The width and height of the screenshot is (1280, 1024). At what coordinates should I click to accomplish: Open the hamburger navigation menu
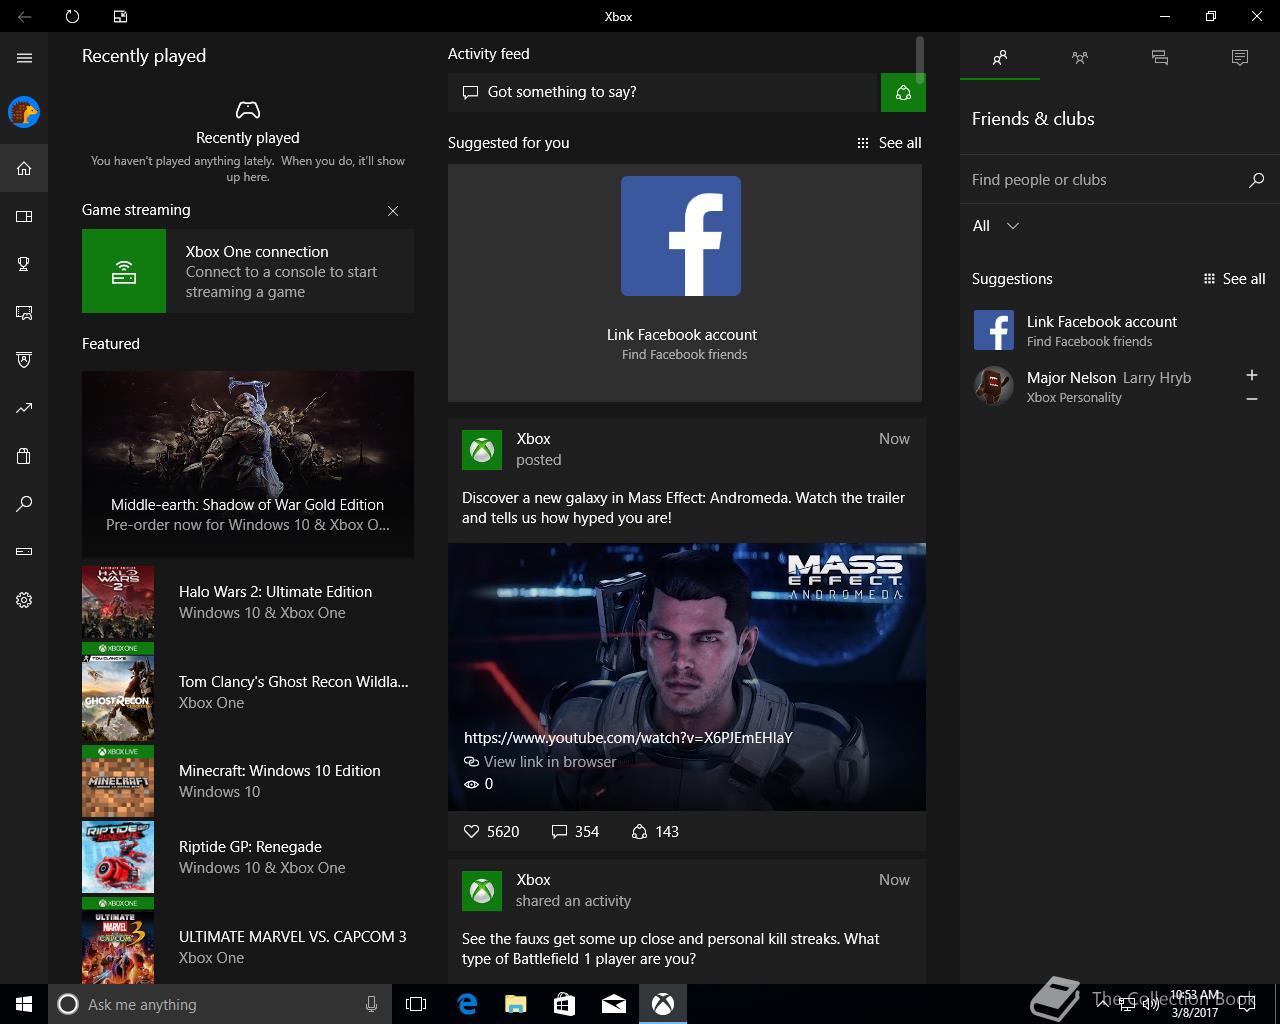(24, 58)
